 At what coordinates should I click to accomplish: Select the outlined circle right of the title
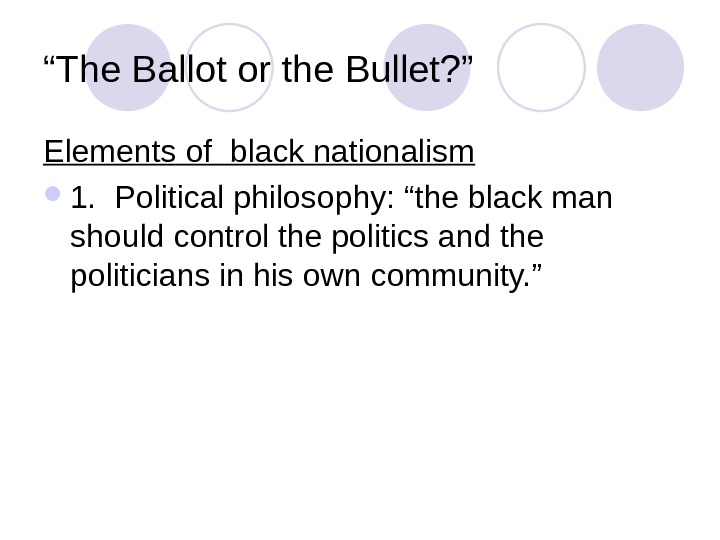coord(541,67)
